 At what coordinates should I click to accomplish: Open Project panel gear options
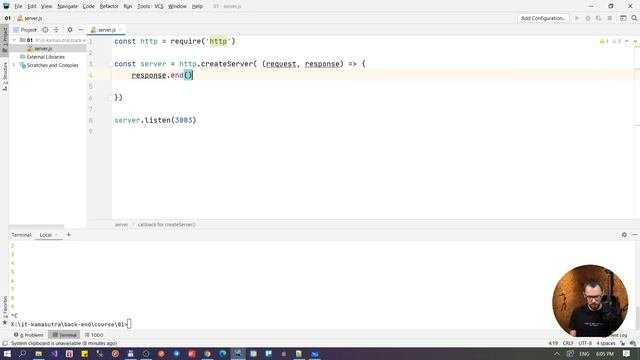pos(70,30)
